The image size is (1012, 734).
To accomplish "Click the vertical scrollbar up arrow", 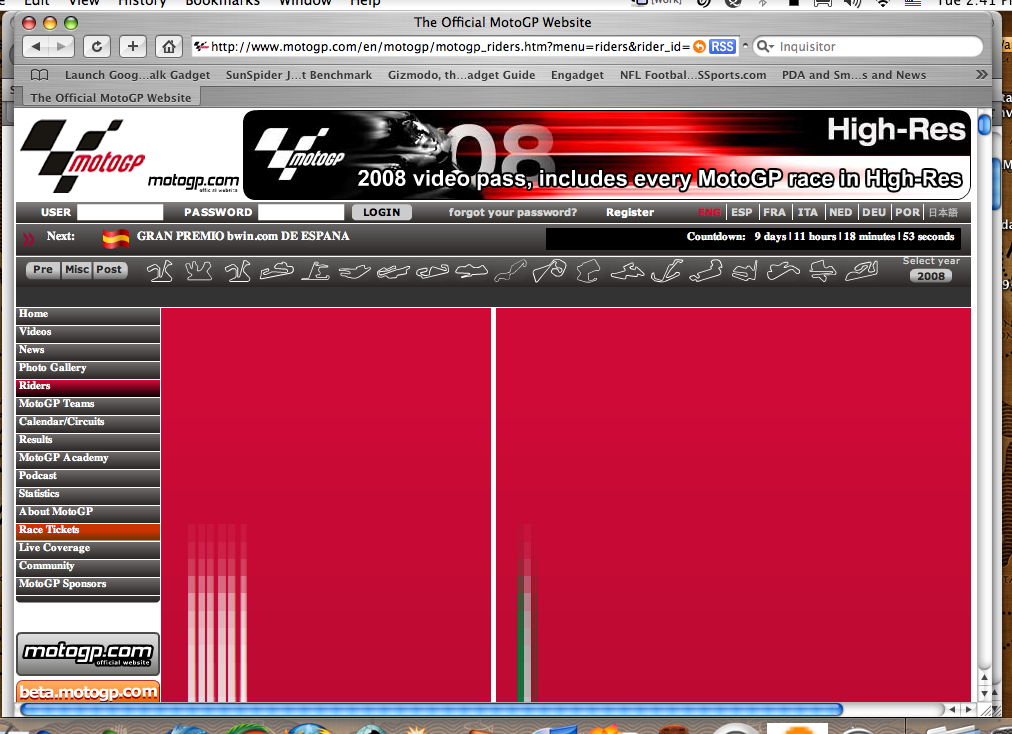I will 984,678.
